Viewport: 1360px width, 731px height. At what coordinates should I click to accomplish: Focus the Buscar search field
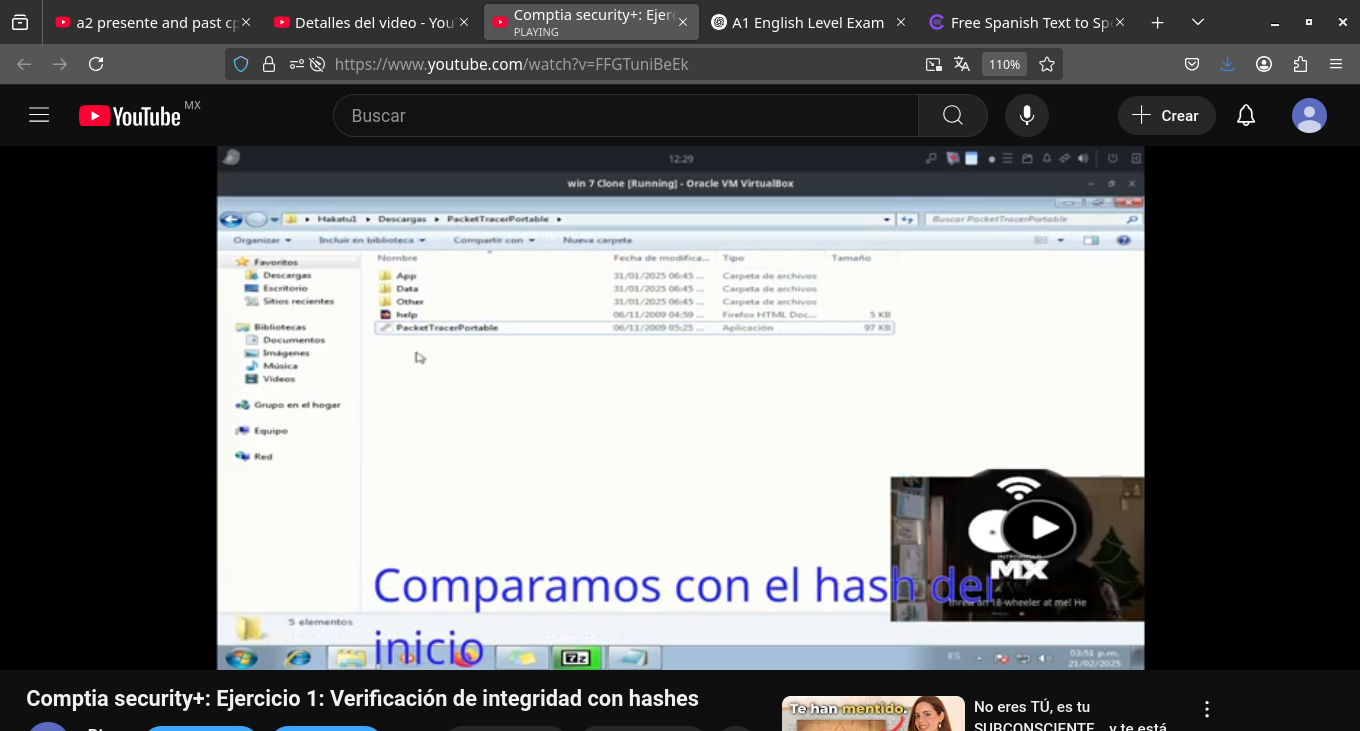(625, 116)
